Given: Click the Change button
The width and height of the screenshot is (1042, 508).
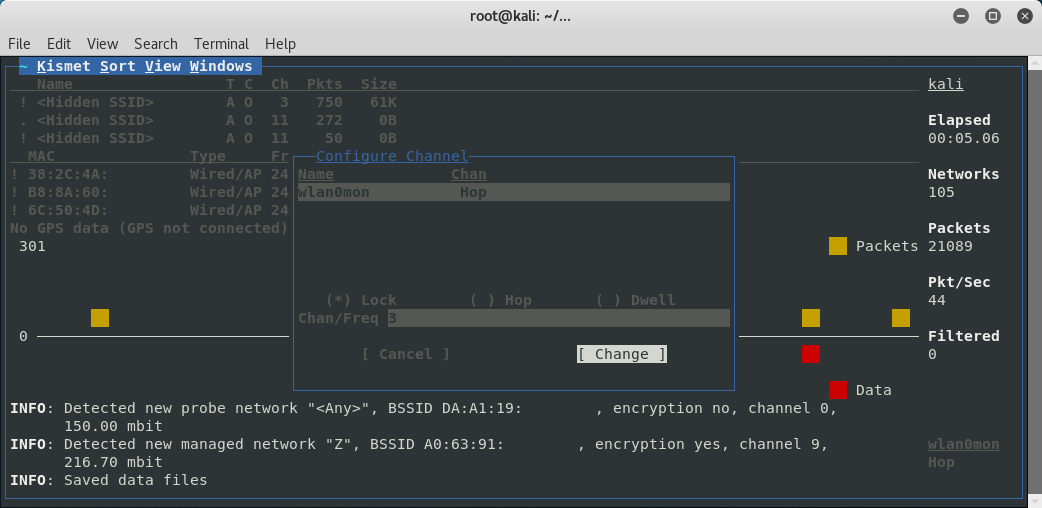Looking at the screenshot, I should tap(621, 354).
